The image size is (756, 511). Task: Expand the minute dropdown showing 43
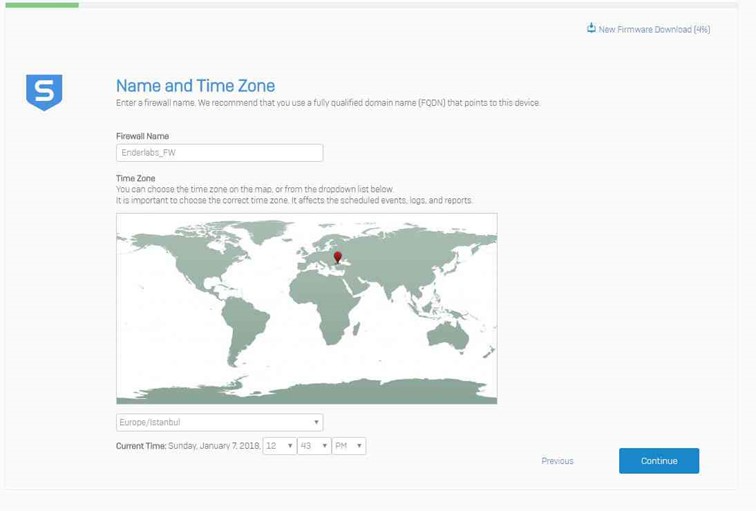click(x=314, y=446)
